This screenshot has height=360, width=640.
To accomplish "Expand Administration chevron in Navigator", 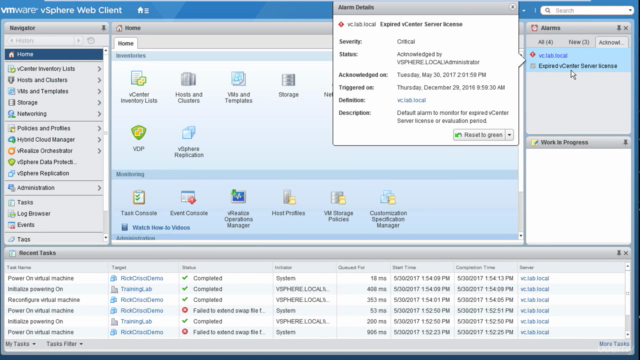I will (x=99, y=188).
